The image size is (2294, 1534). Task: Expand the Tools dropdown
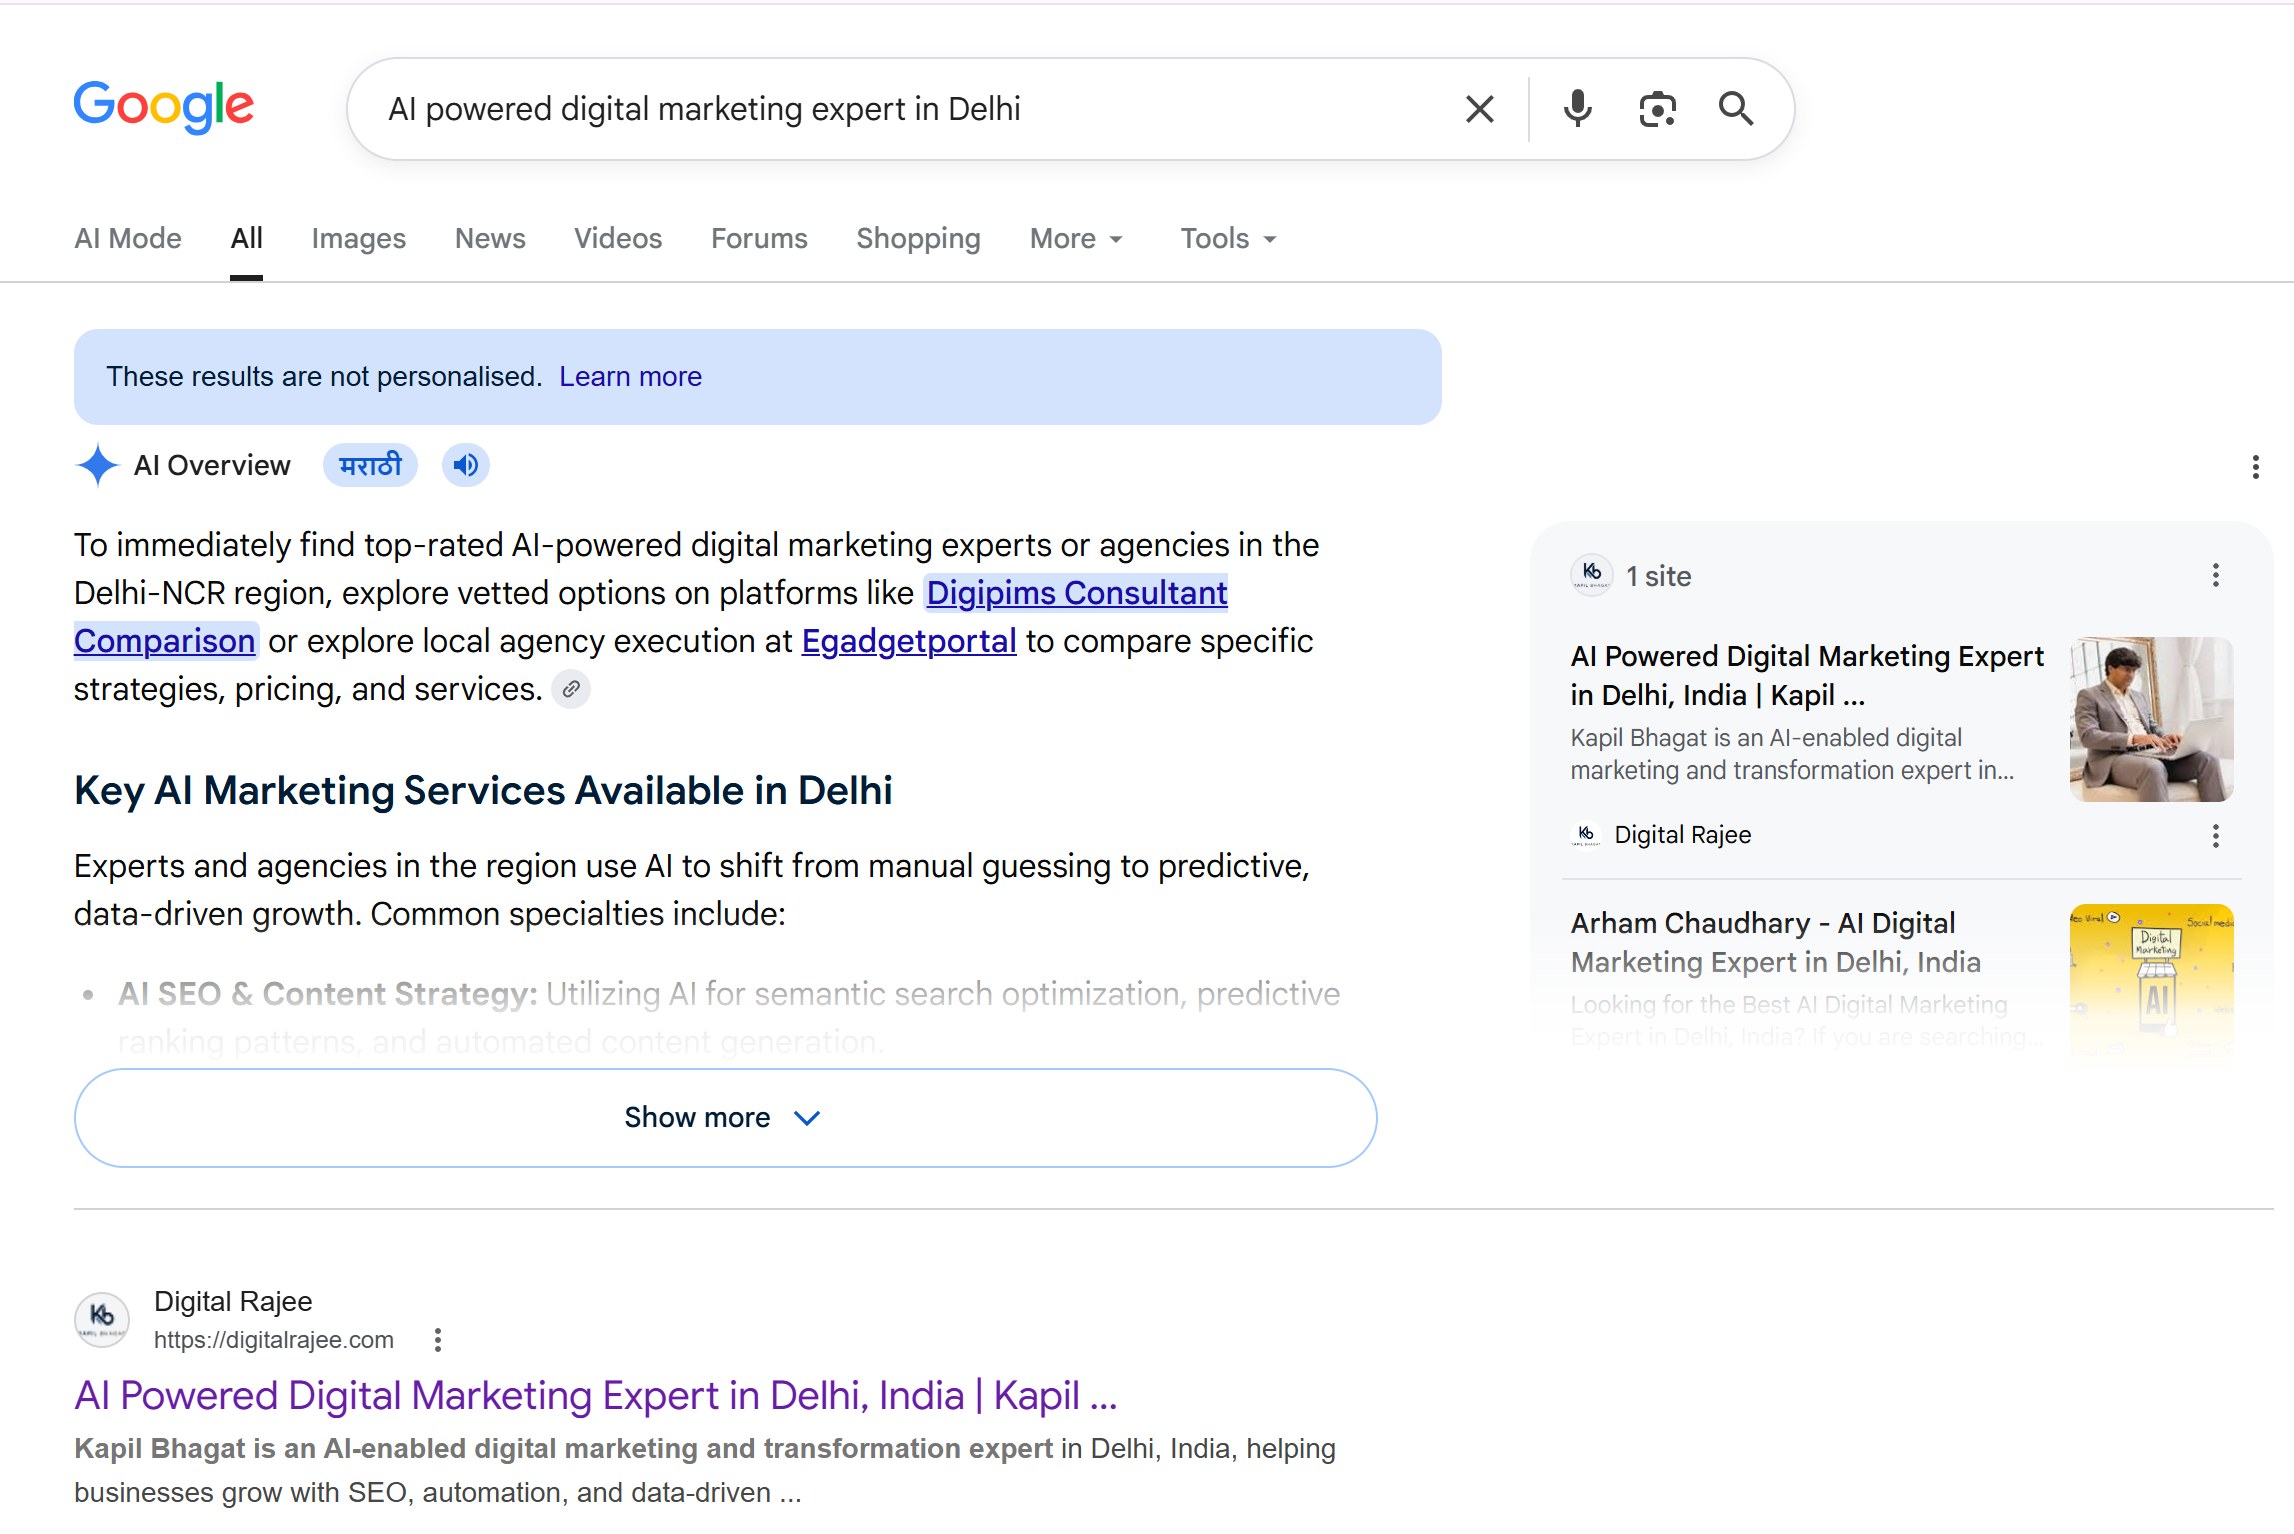[x=1228, y=239]
